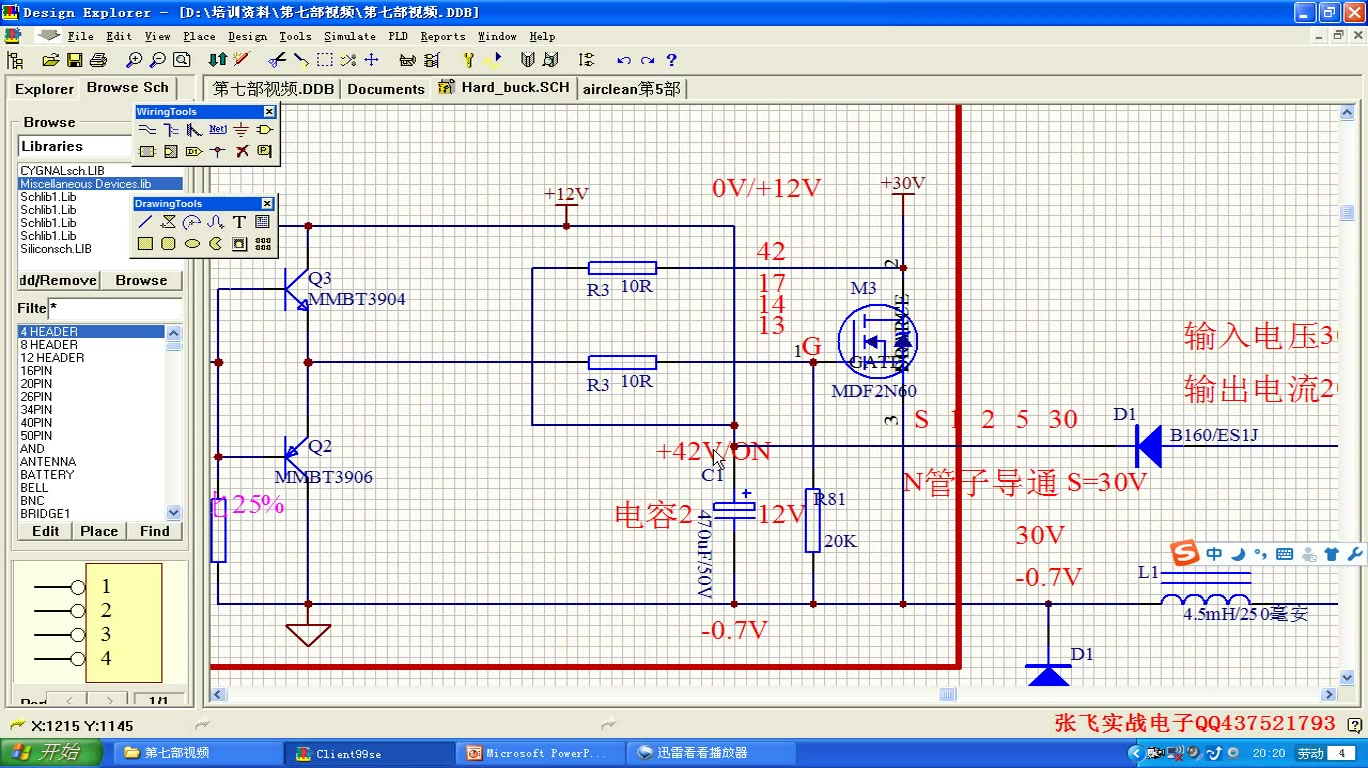Click component list scroll down arrow
This screenshot has width=1368, height=768.
[x=174, y=512]
